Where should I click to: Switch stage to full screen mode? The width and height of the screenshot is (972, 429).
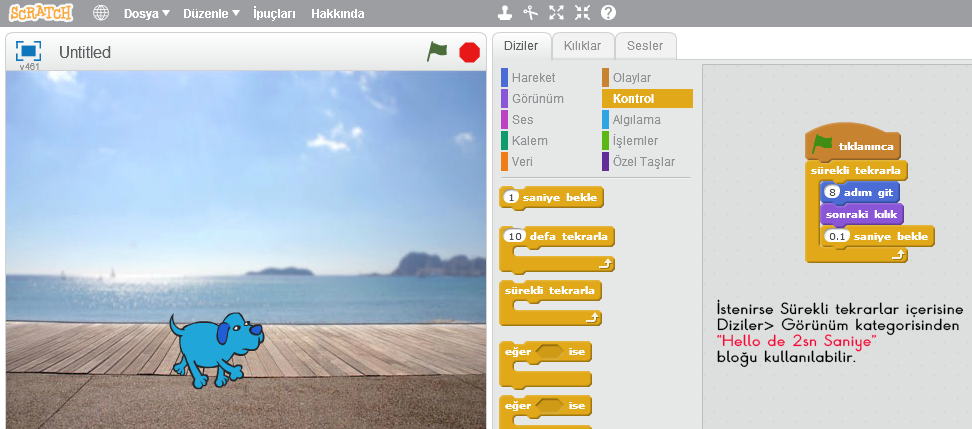pos(29,51)
